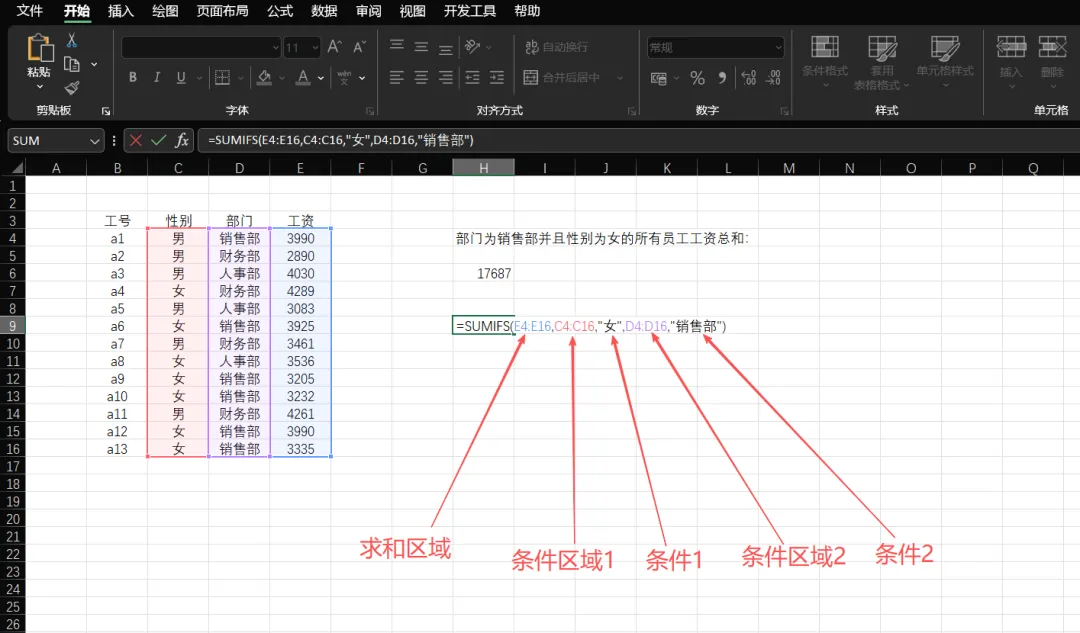This screenshot has height=633, width=1080.
Task: Select the Format Painter brush
Action: point(72,87)
